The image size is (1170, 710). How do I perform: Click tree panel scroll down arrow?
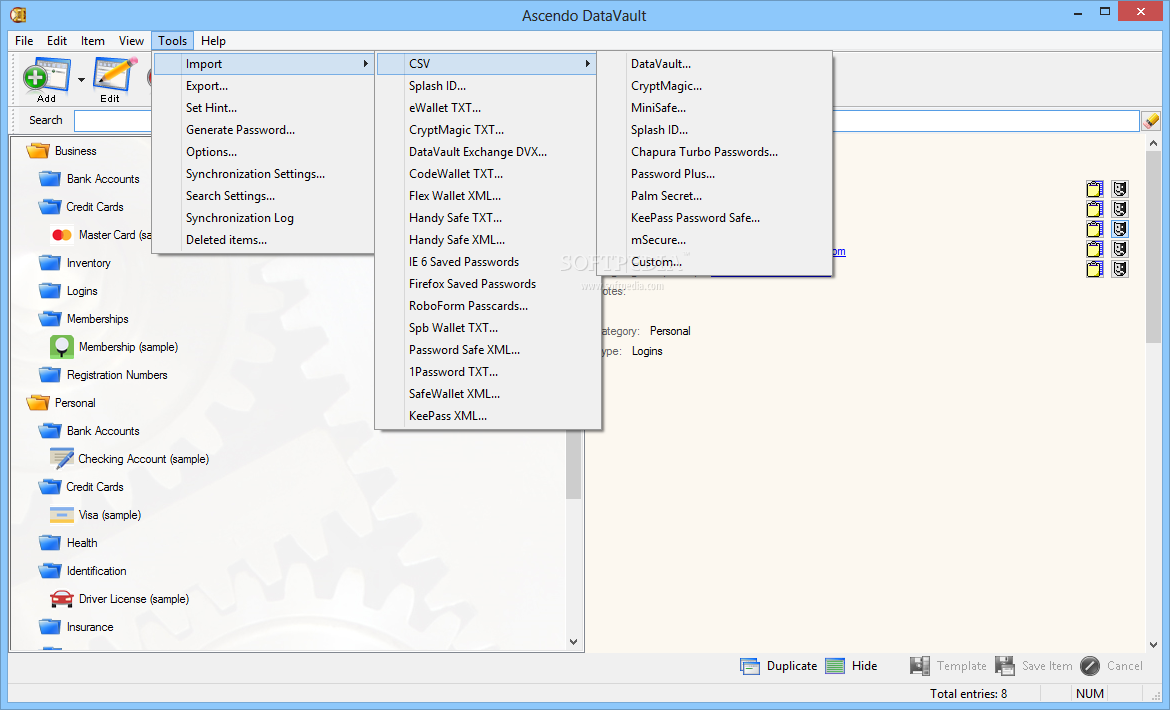tap(573, 641)
